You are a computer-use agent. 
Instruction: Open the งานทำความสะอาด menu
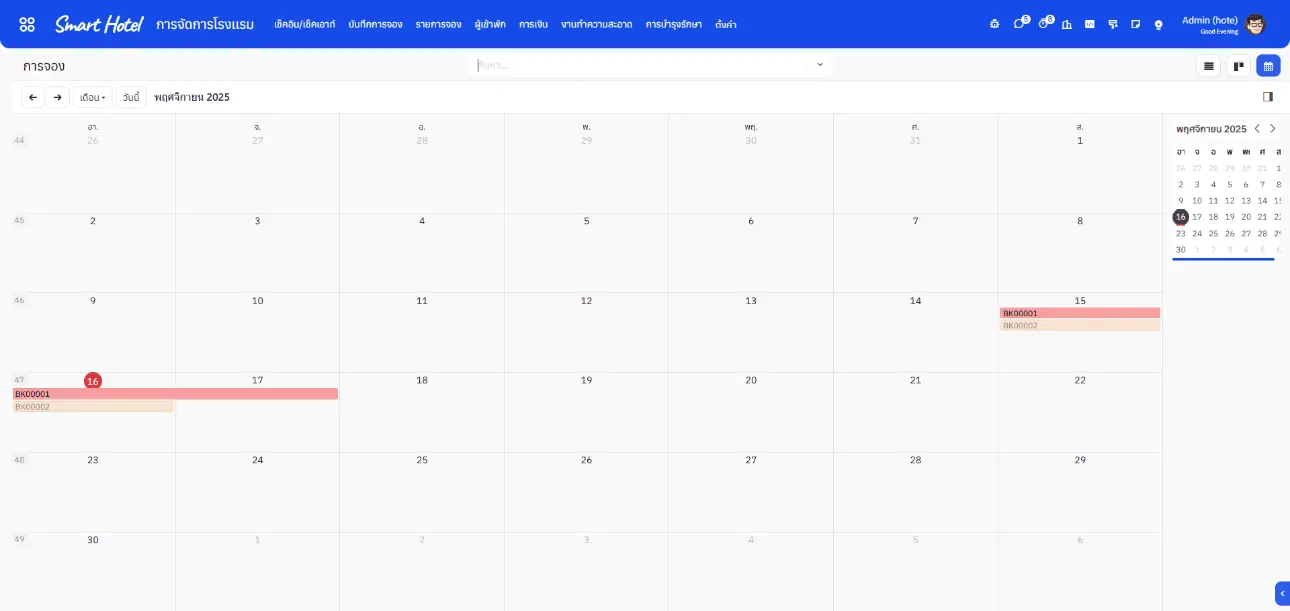(x=596, y=24)
